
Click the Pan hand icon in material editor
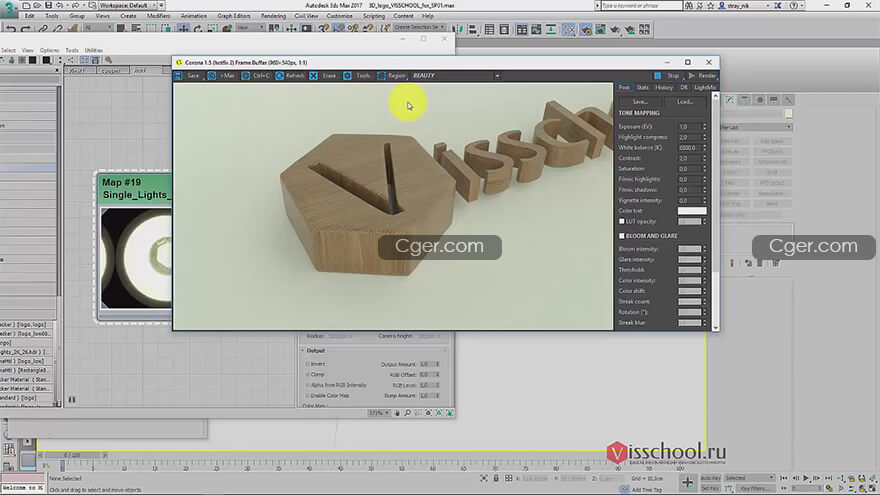397,413
